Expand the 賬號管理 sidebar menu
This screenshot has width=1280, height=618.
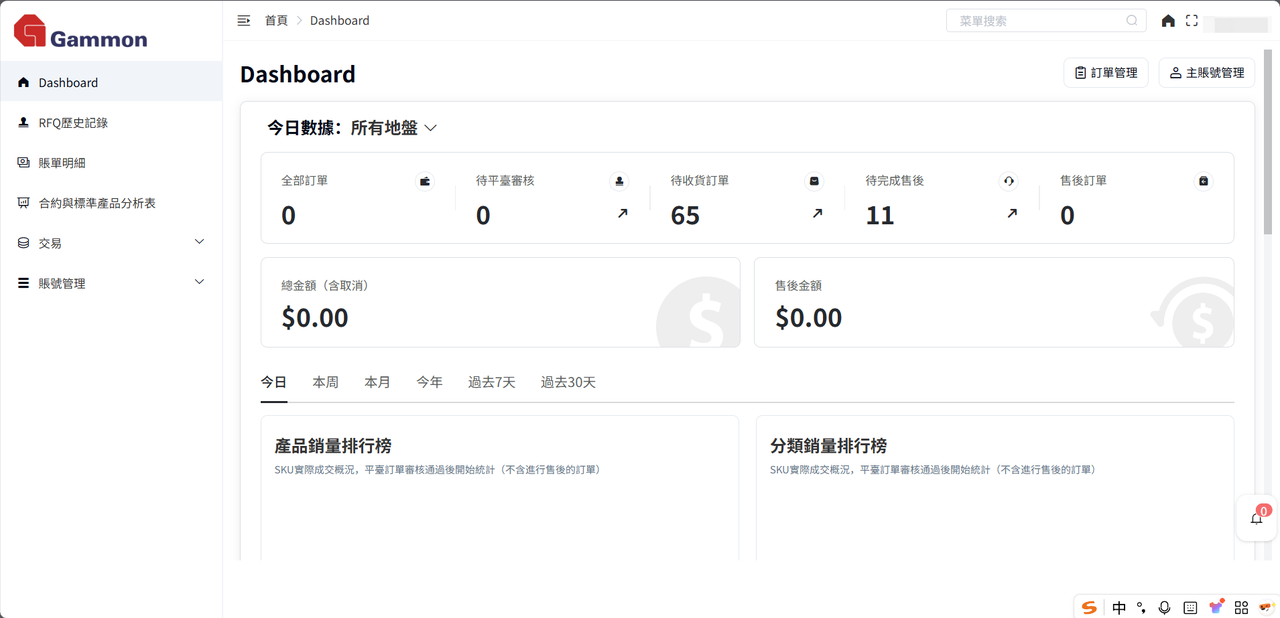(x=110, y=283)
